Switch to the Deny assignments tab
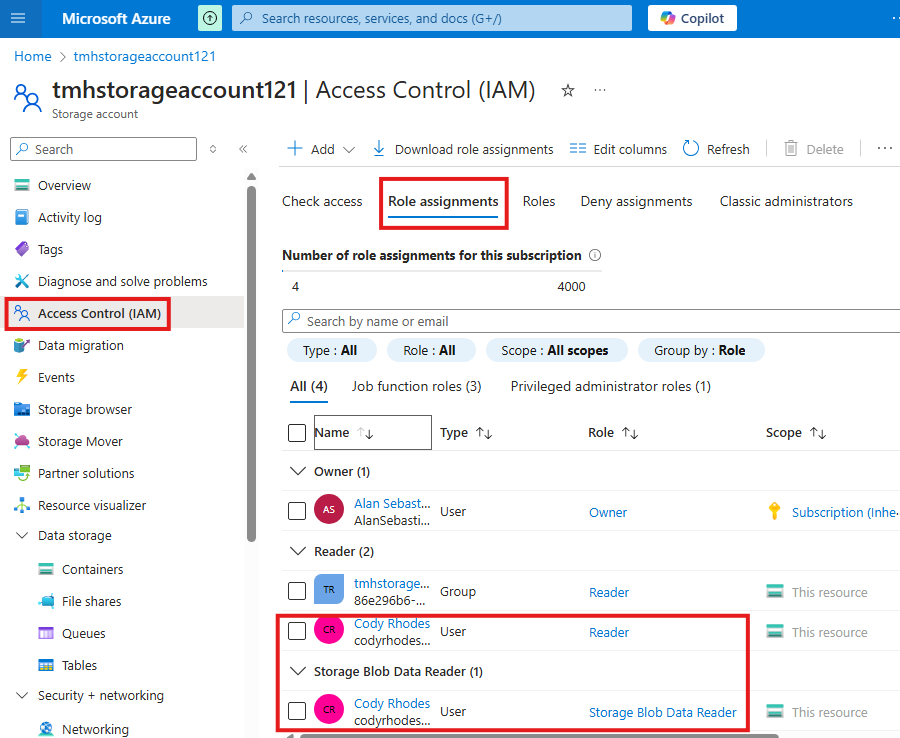Screen dimensions: 900x738 637,201
